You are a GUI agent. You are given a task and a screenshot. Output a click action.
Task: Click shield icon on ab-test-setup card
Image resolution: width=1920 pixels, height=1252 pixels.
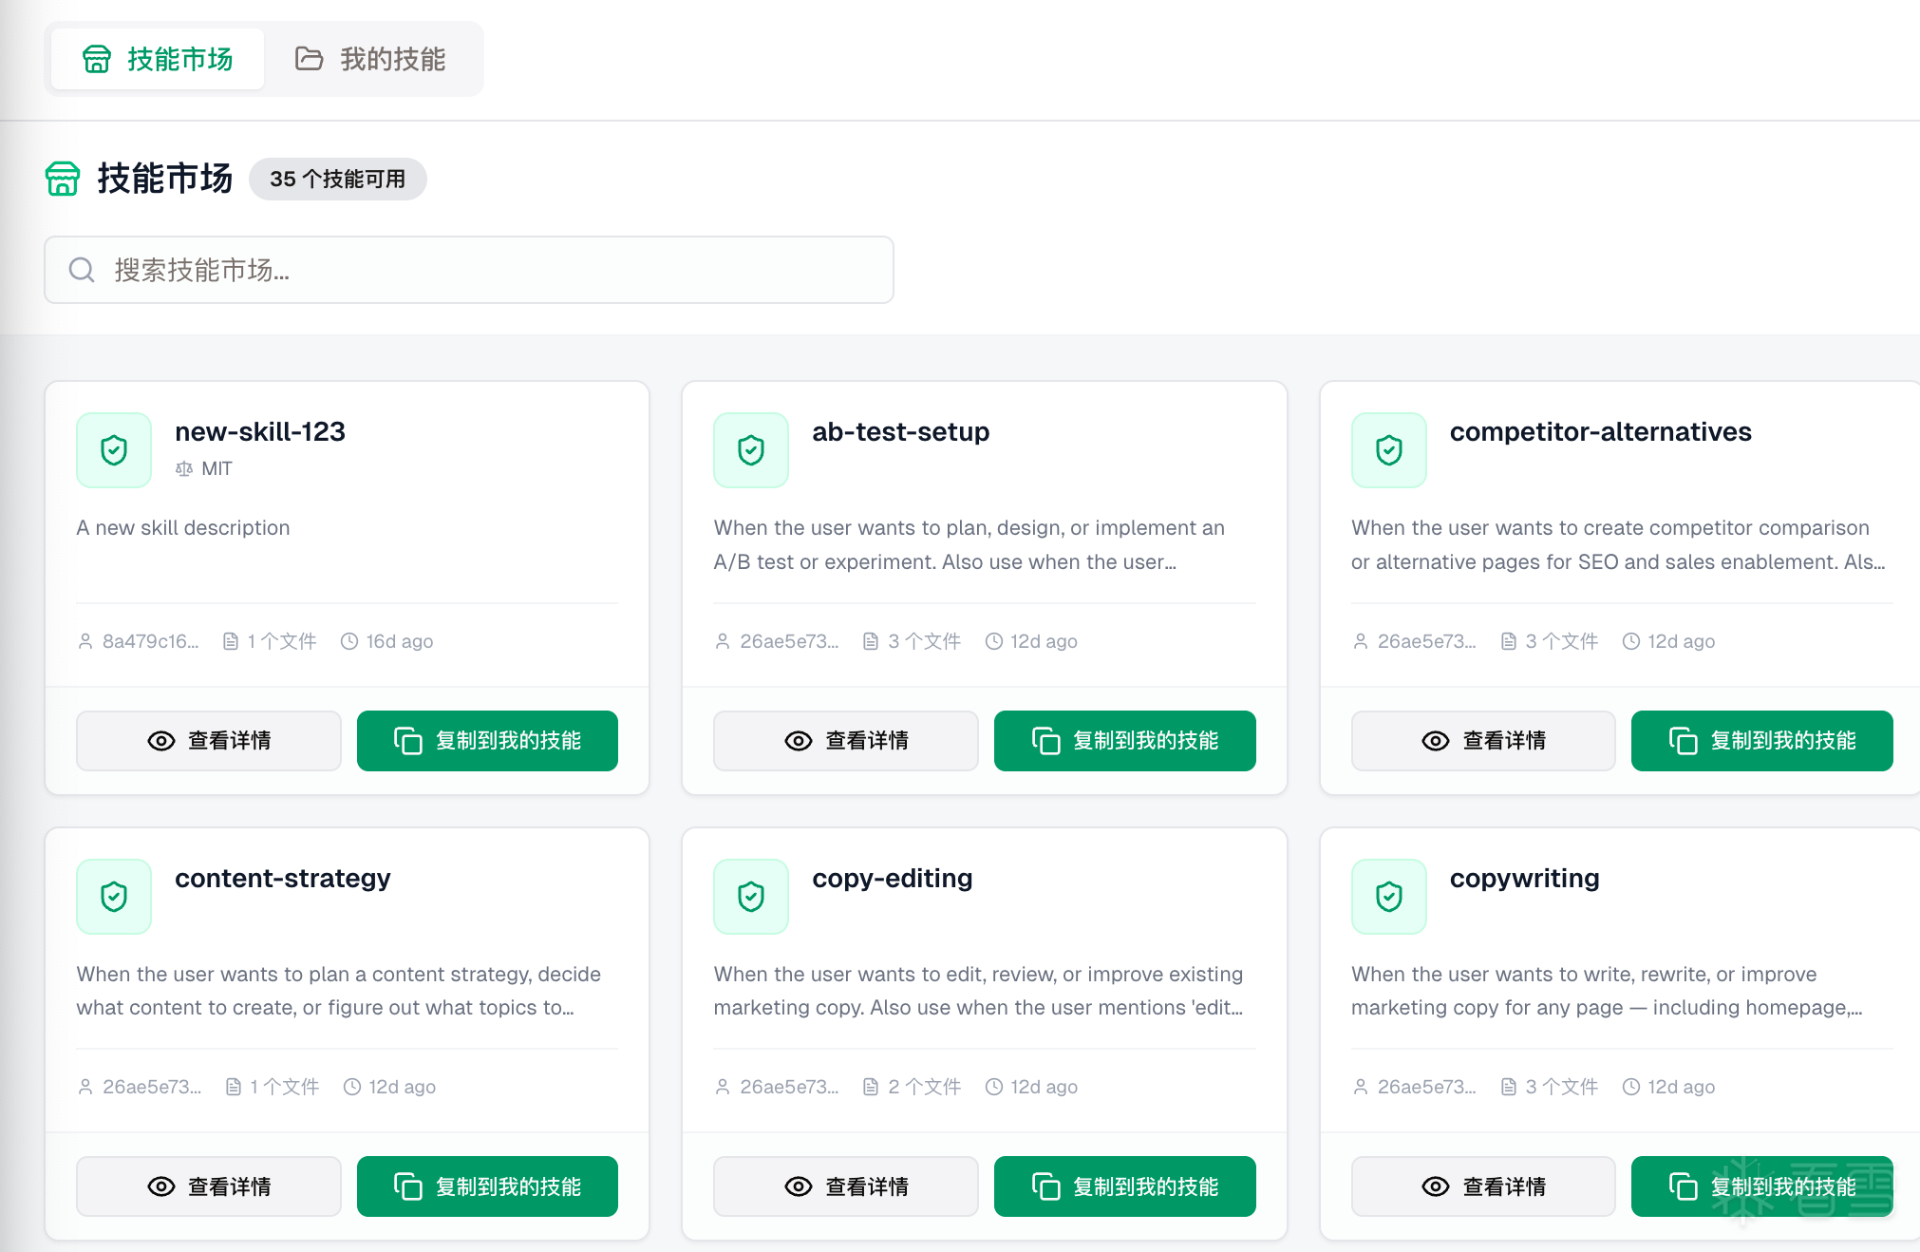751,450
